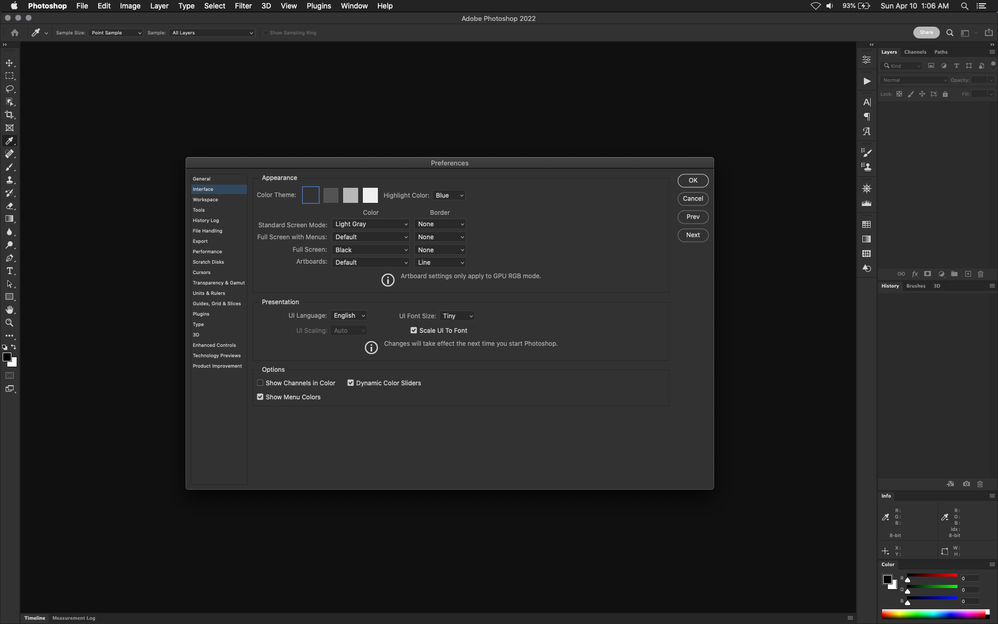Open the Filter menu
The height and width of the screenshot is (624, 998).
[243, 6]
